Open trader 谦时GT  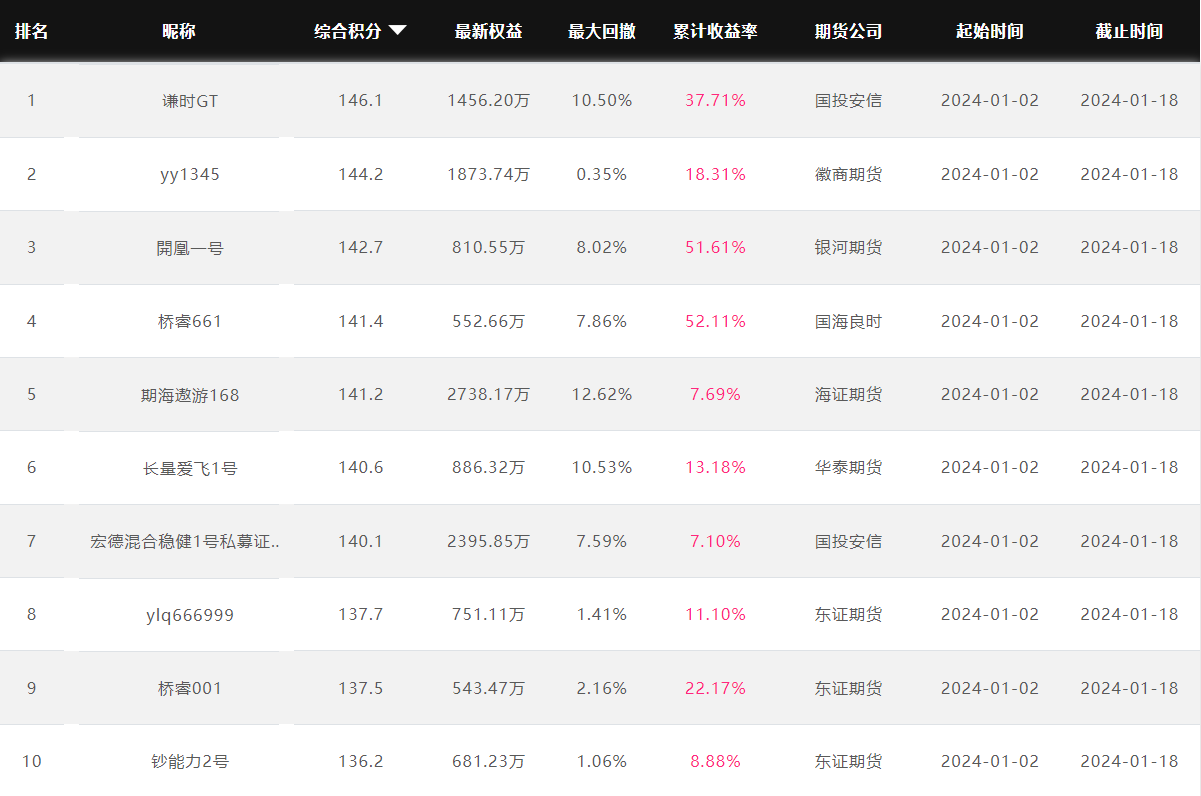tap(190, 101)
